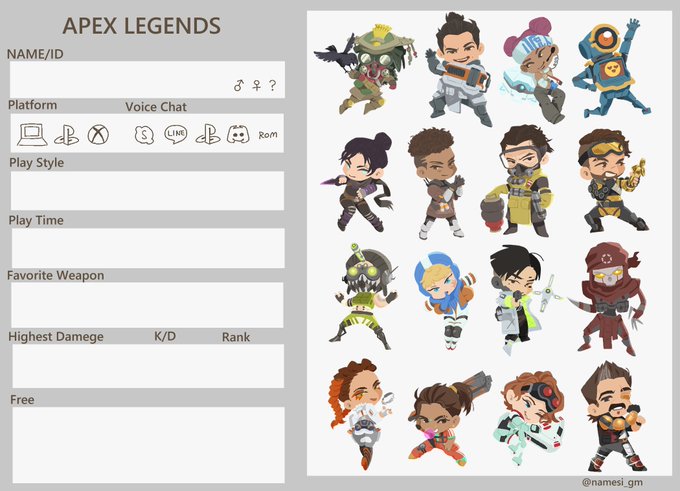This screenshot has height=491, width=680.
Task: Select Wraith holding the purple kunai
Action: pos(358,182)
